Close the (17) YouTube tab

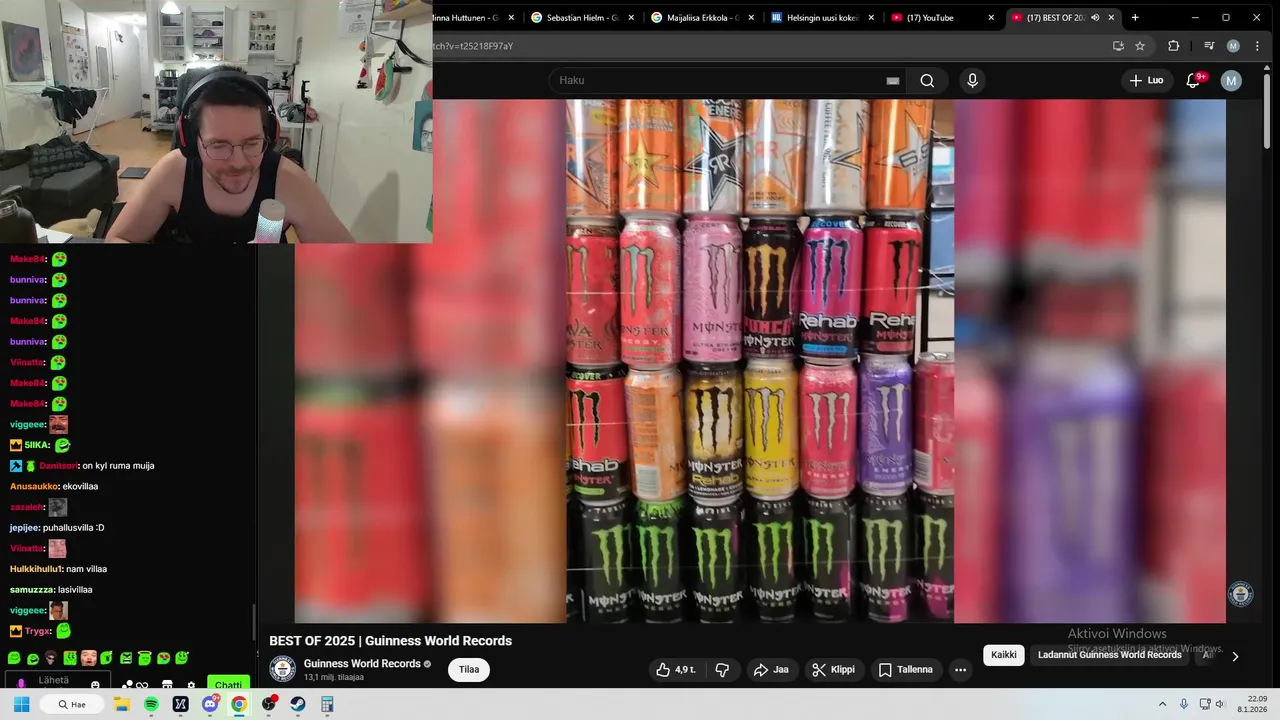click(991, 18)
